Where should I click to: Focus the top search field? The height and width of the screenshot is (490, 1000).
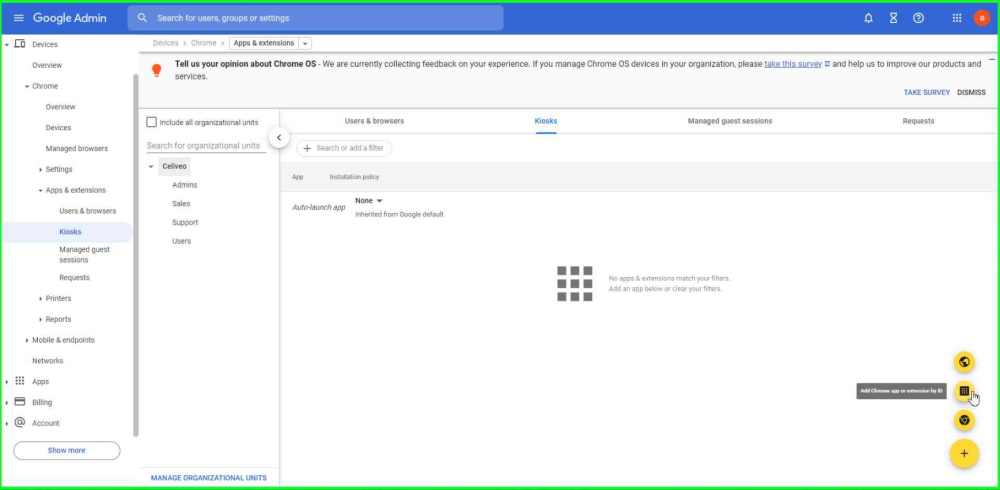tap(315, 18)
